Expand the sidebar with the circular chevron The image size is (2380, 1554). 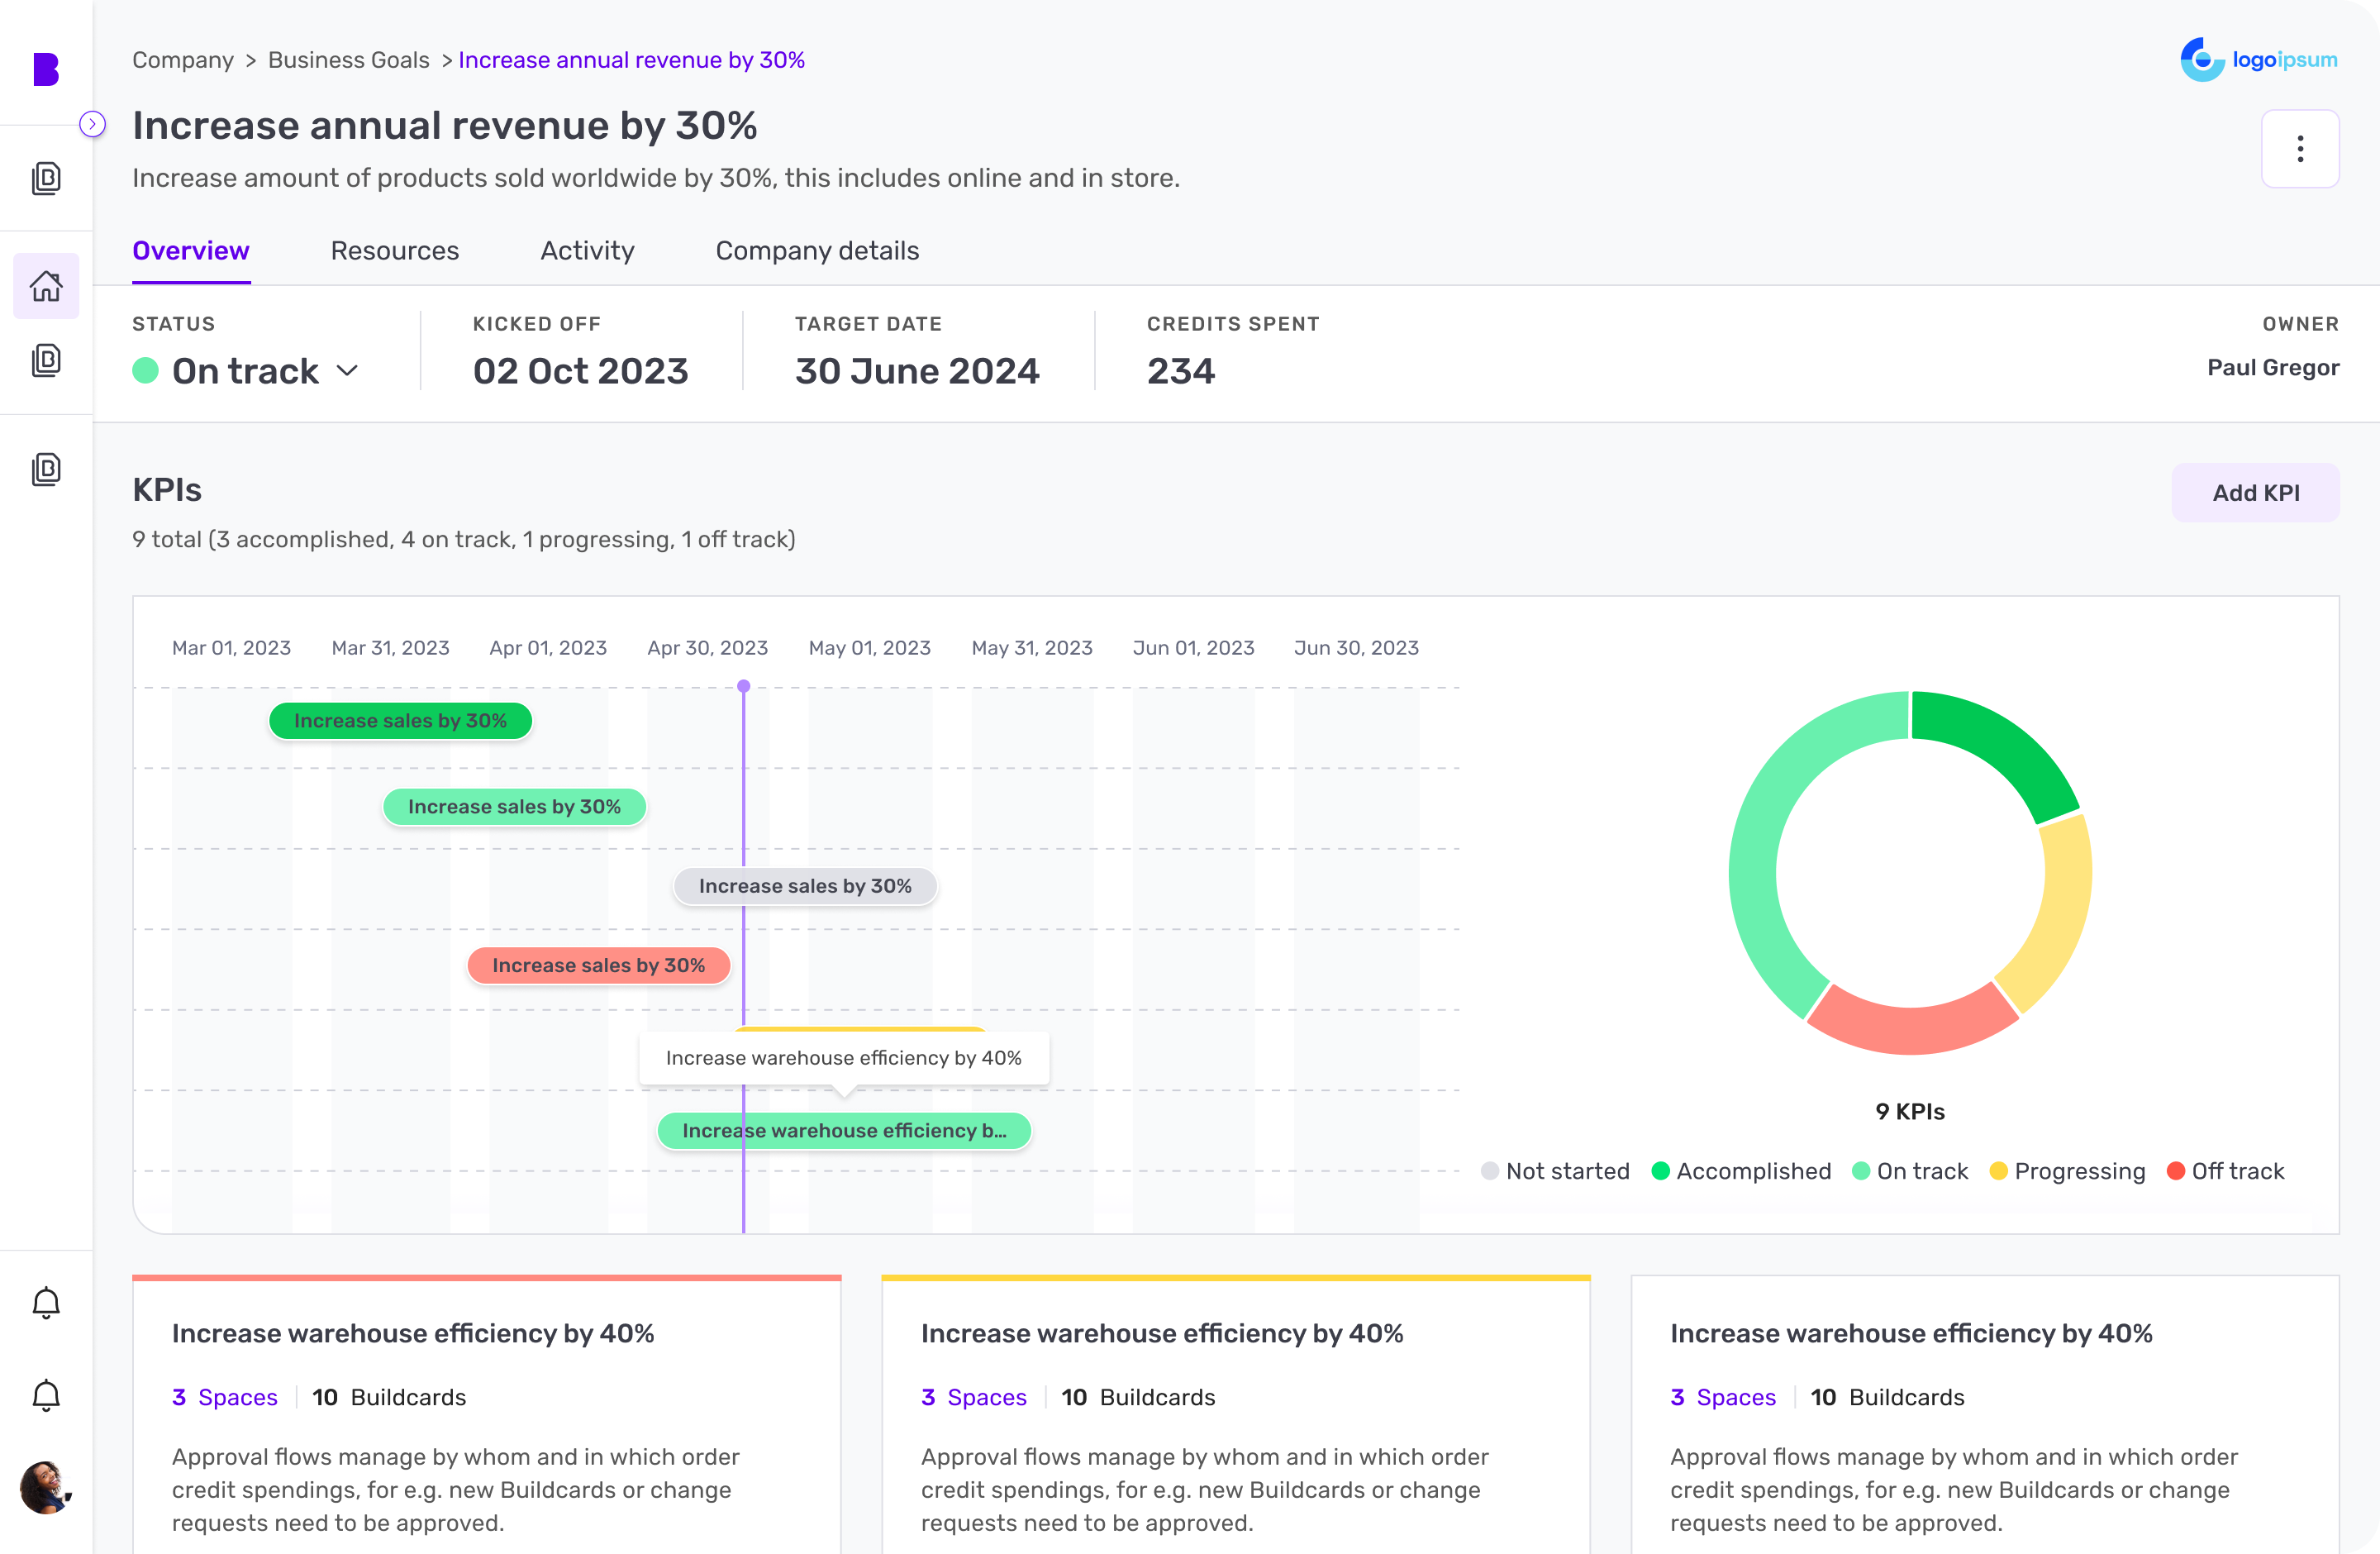[x=93, y=124]
